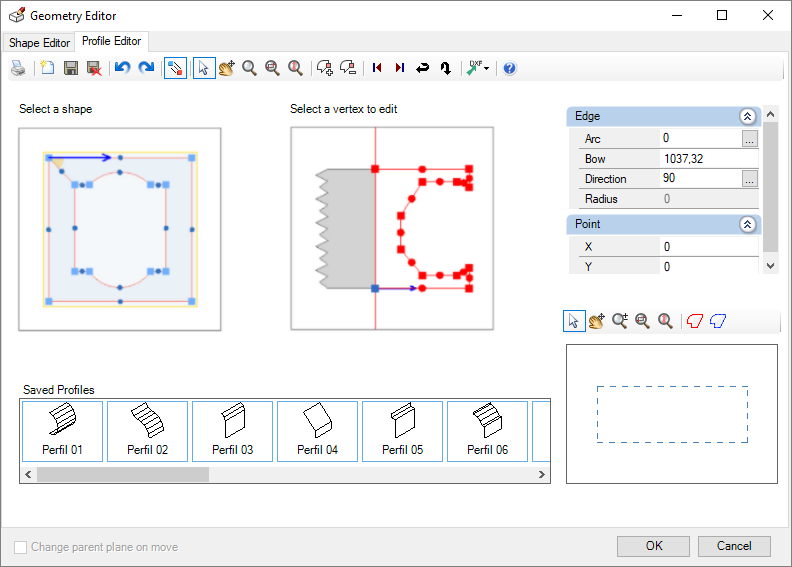Click the red shape outline icon

694,321
